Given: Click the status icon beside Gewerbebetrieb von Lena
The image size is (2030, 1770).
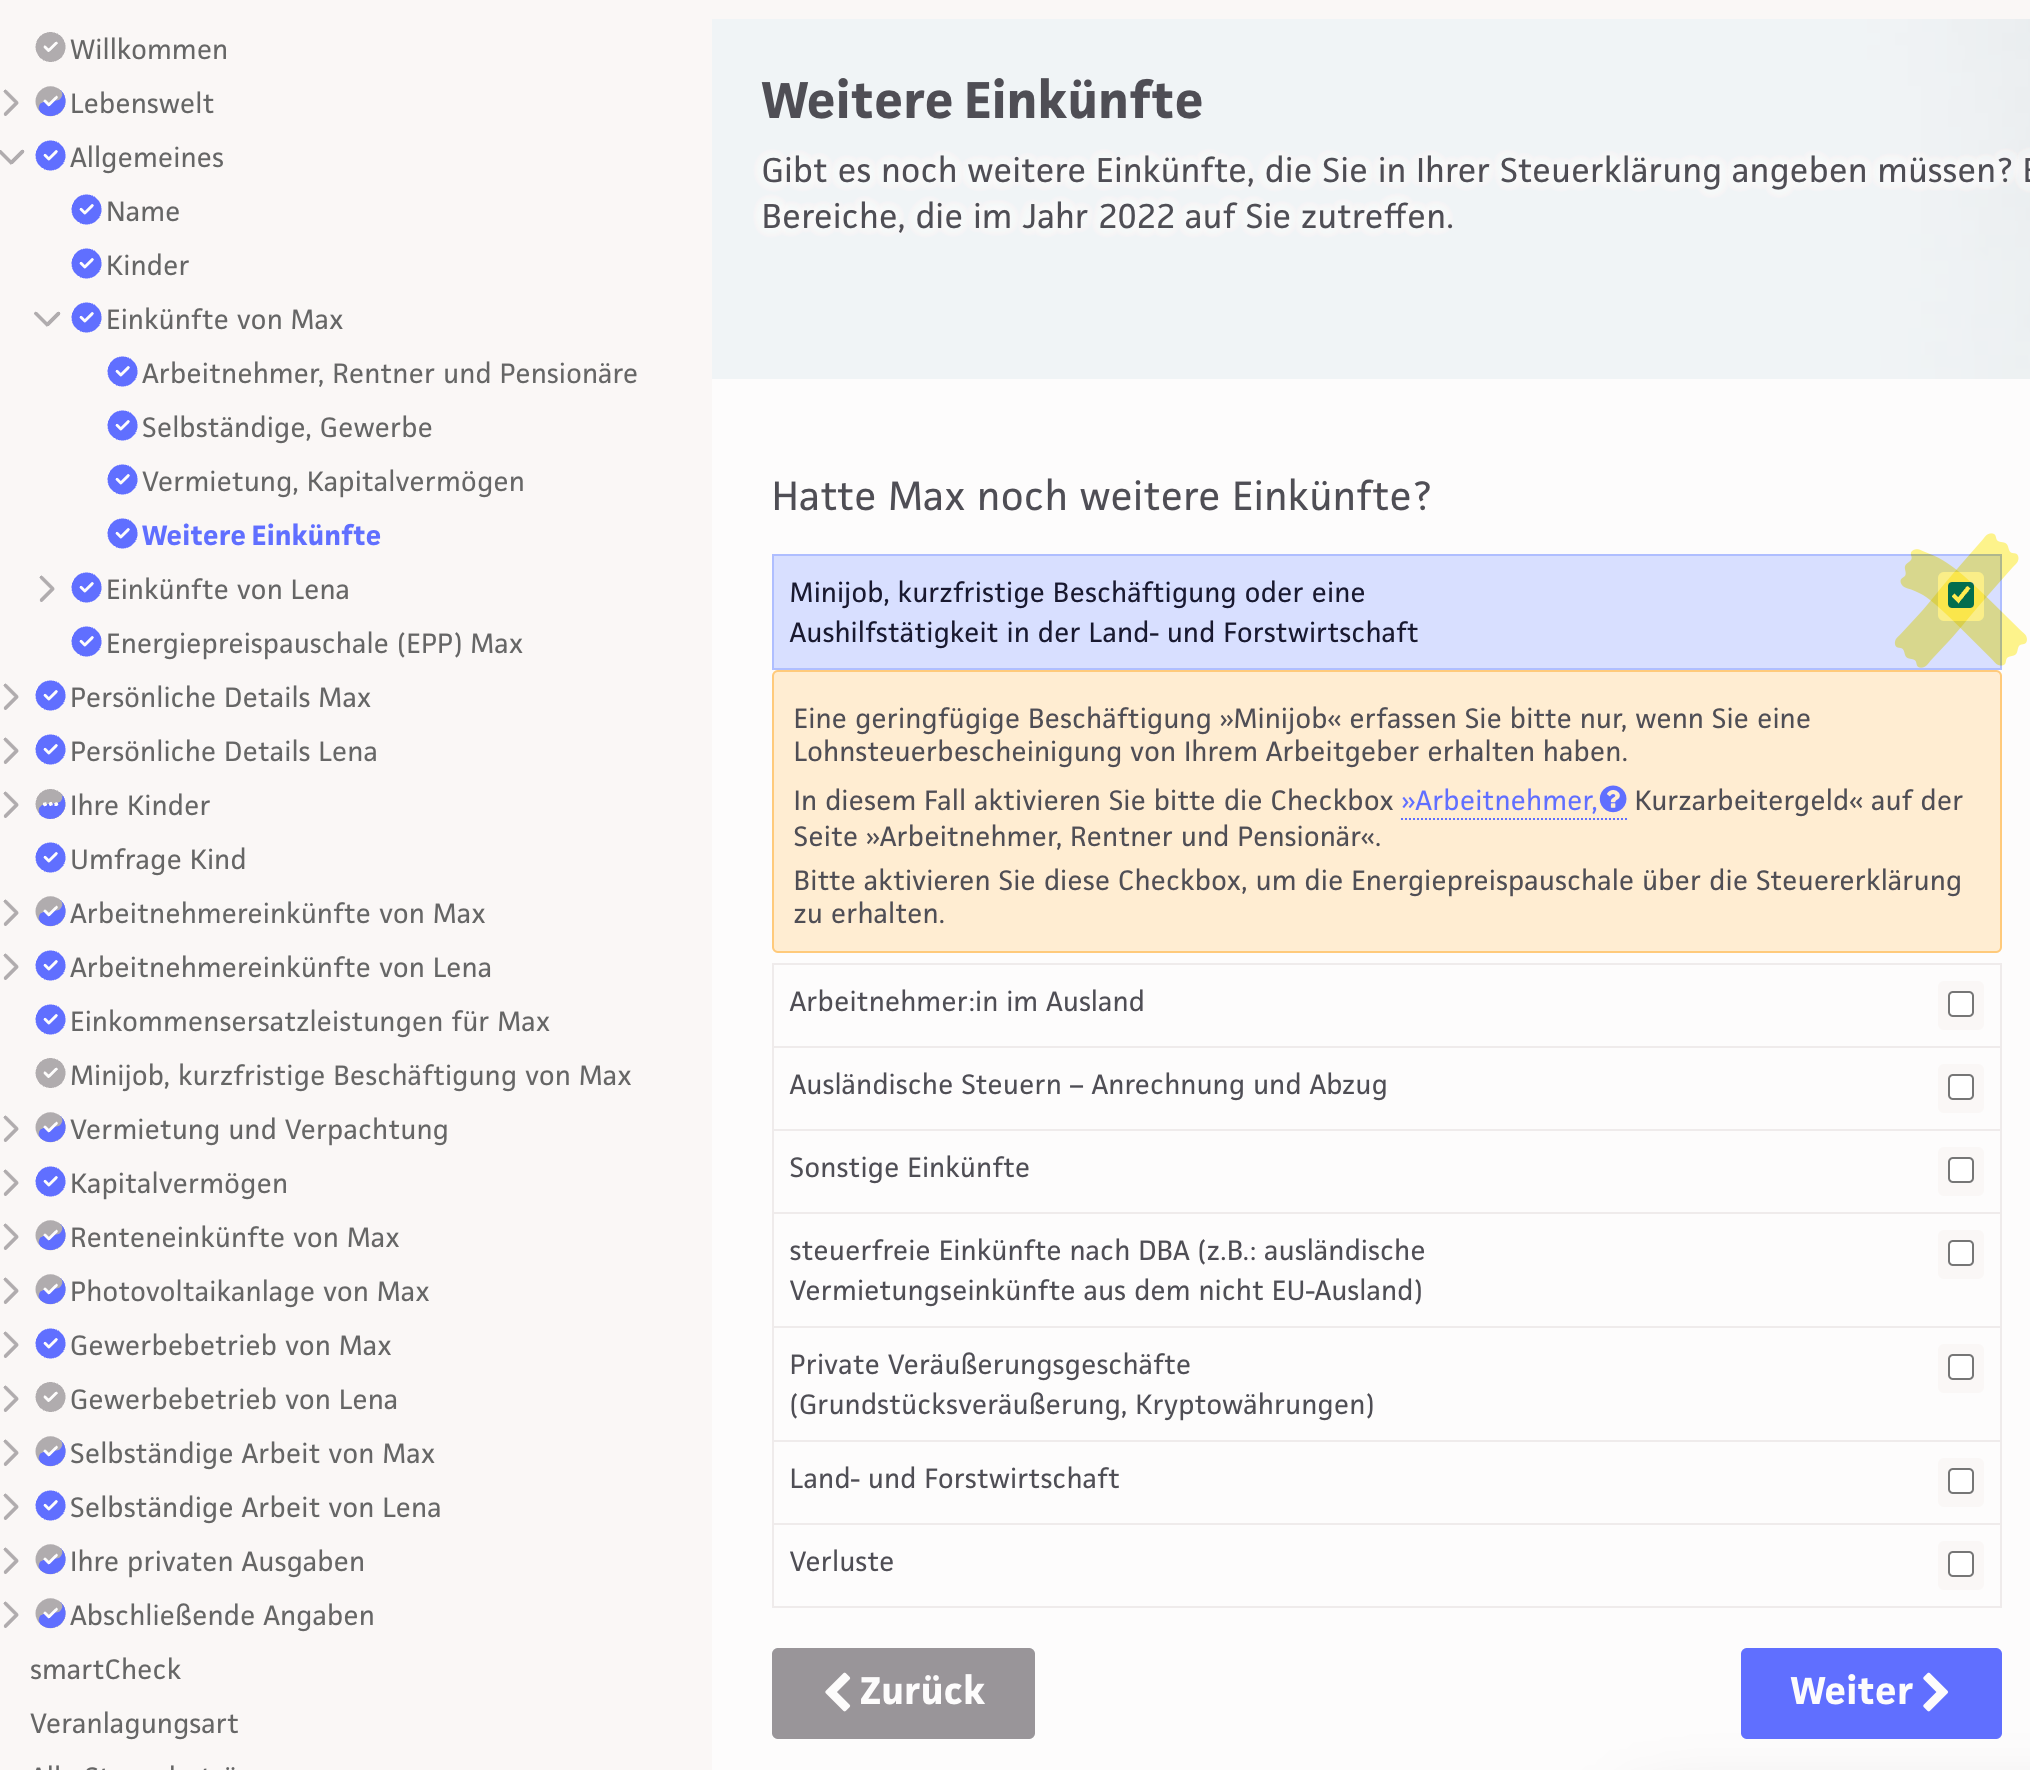Looking at the screenshot, I should [50, 1398].
